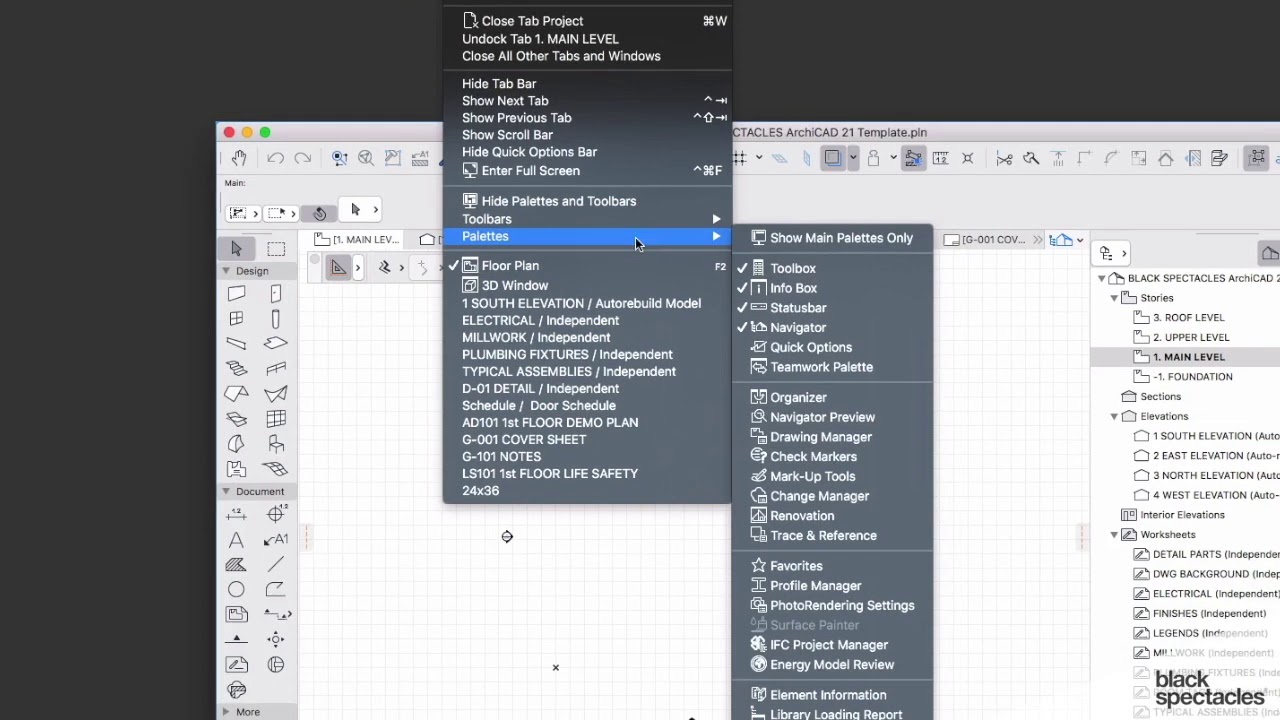Select Show Main Palettes Only

(x=841, y=238)
